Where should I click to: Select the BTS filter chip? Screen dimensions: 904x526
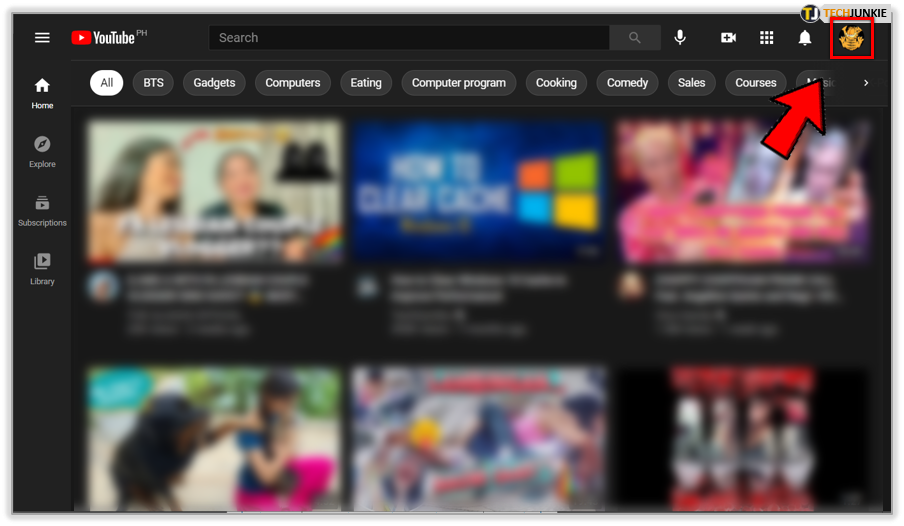[x=153, y=83]
